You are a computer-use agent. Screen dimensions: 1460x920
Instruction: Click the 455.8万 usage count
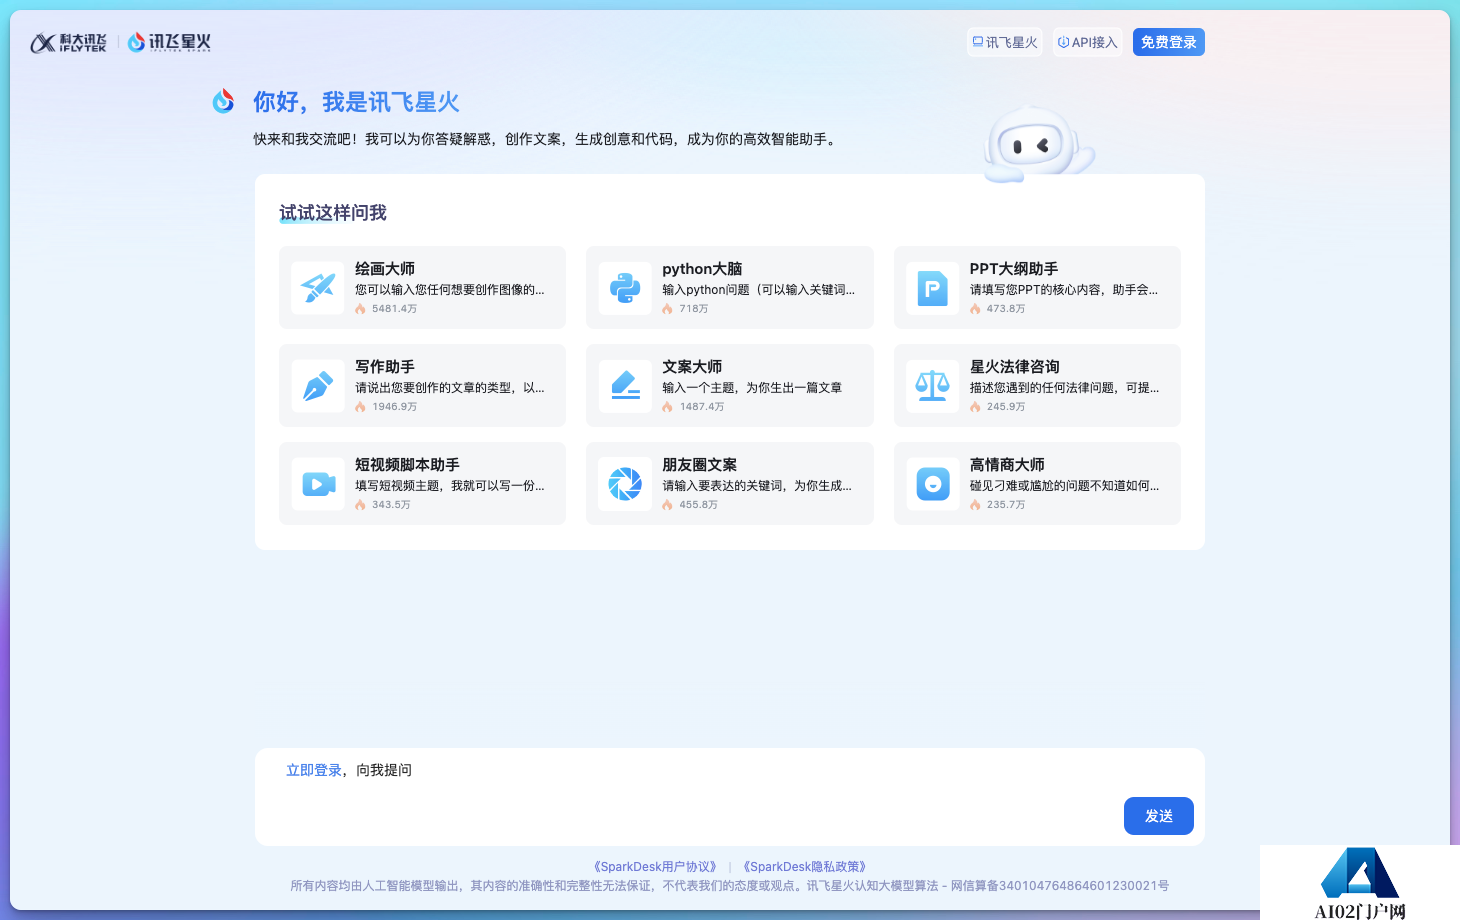tap(699, 505)
